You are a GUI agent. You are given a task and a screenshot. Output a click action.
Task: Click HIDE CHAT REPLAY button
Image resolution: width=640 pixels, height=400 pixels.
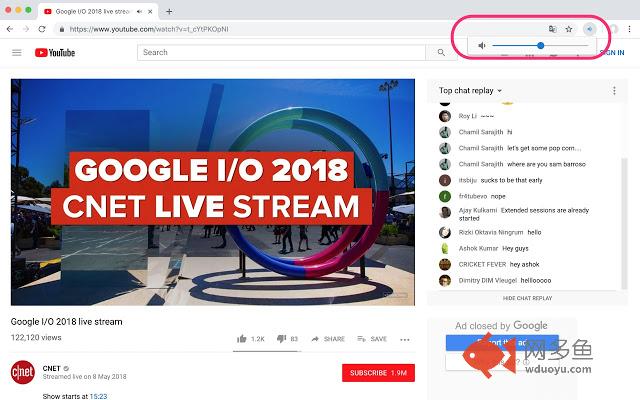[527, 298]
